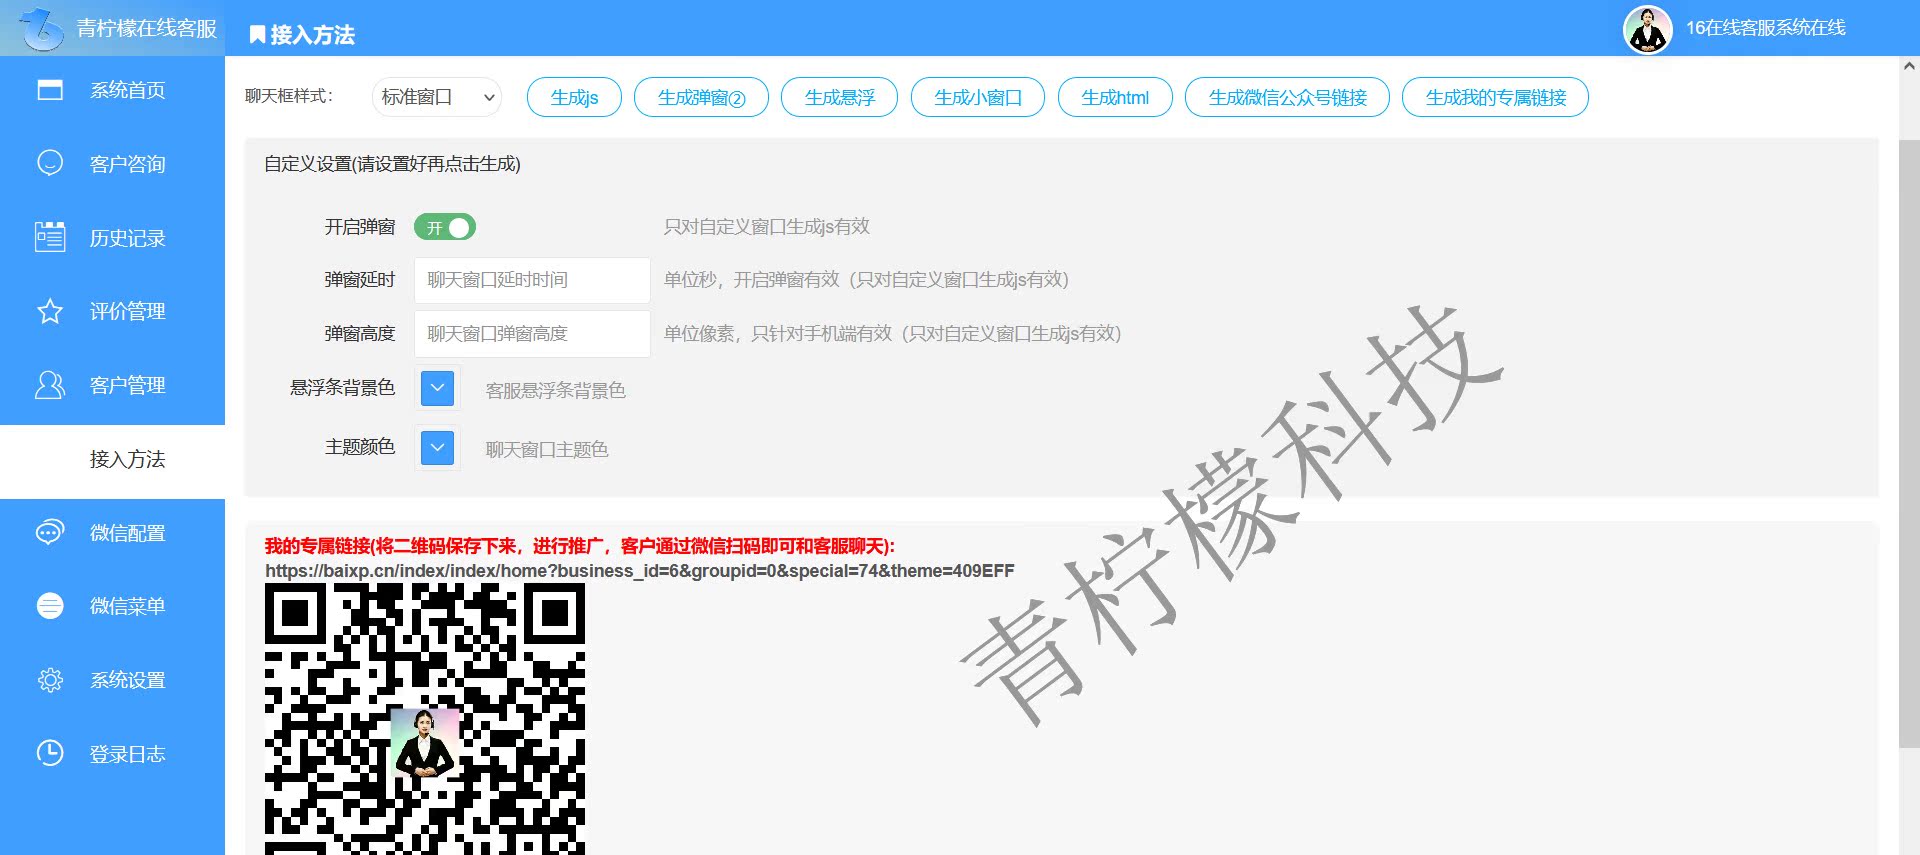Go to 历史记录 page
The width and height of the screenshot is (1920, 855).
(x=112, y=237)
